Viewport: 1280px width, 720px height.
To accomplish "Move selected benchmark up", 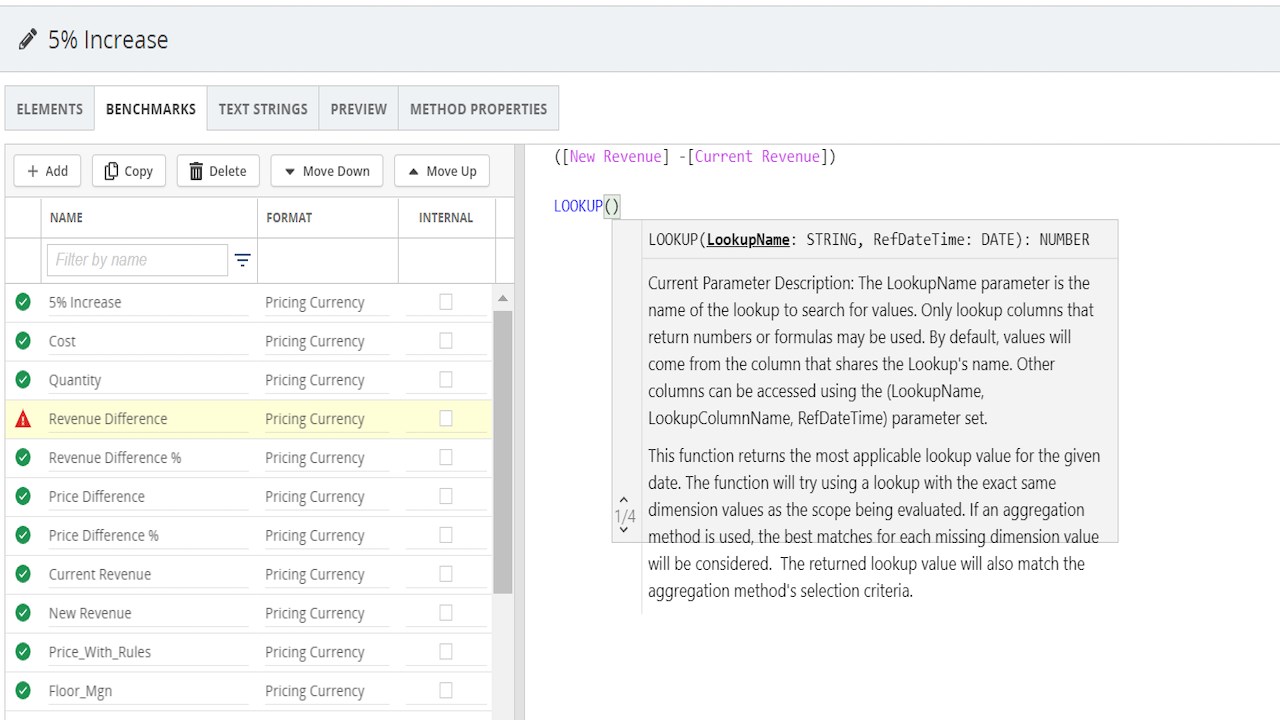I will click(441, 171).
